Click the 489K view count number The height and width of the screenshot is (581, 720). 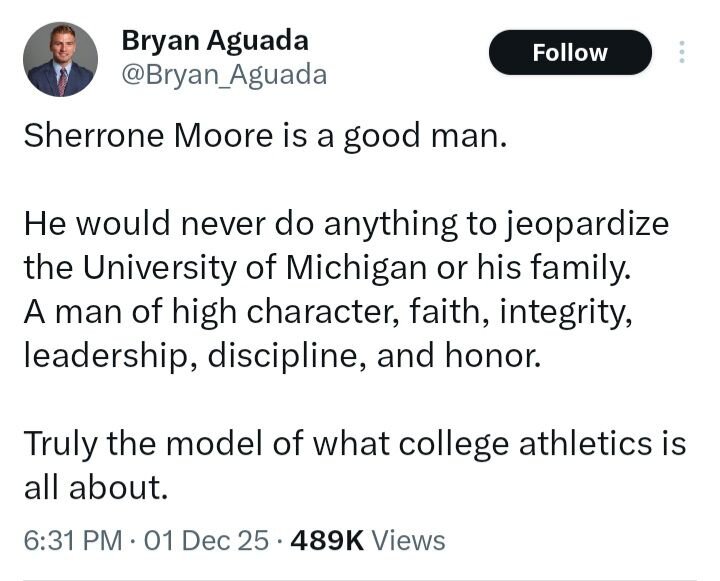point(324,541)
